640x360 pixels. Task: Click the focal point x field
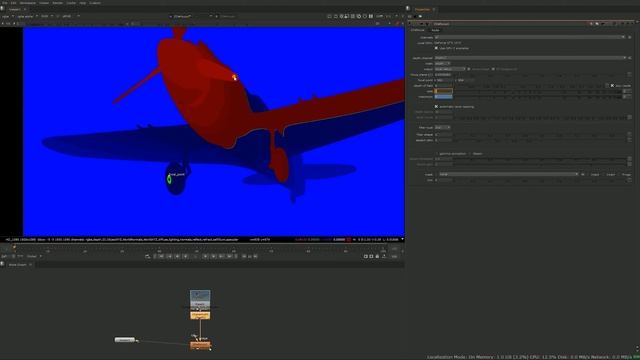coord(443,80)
